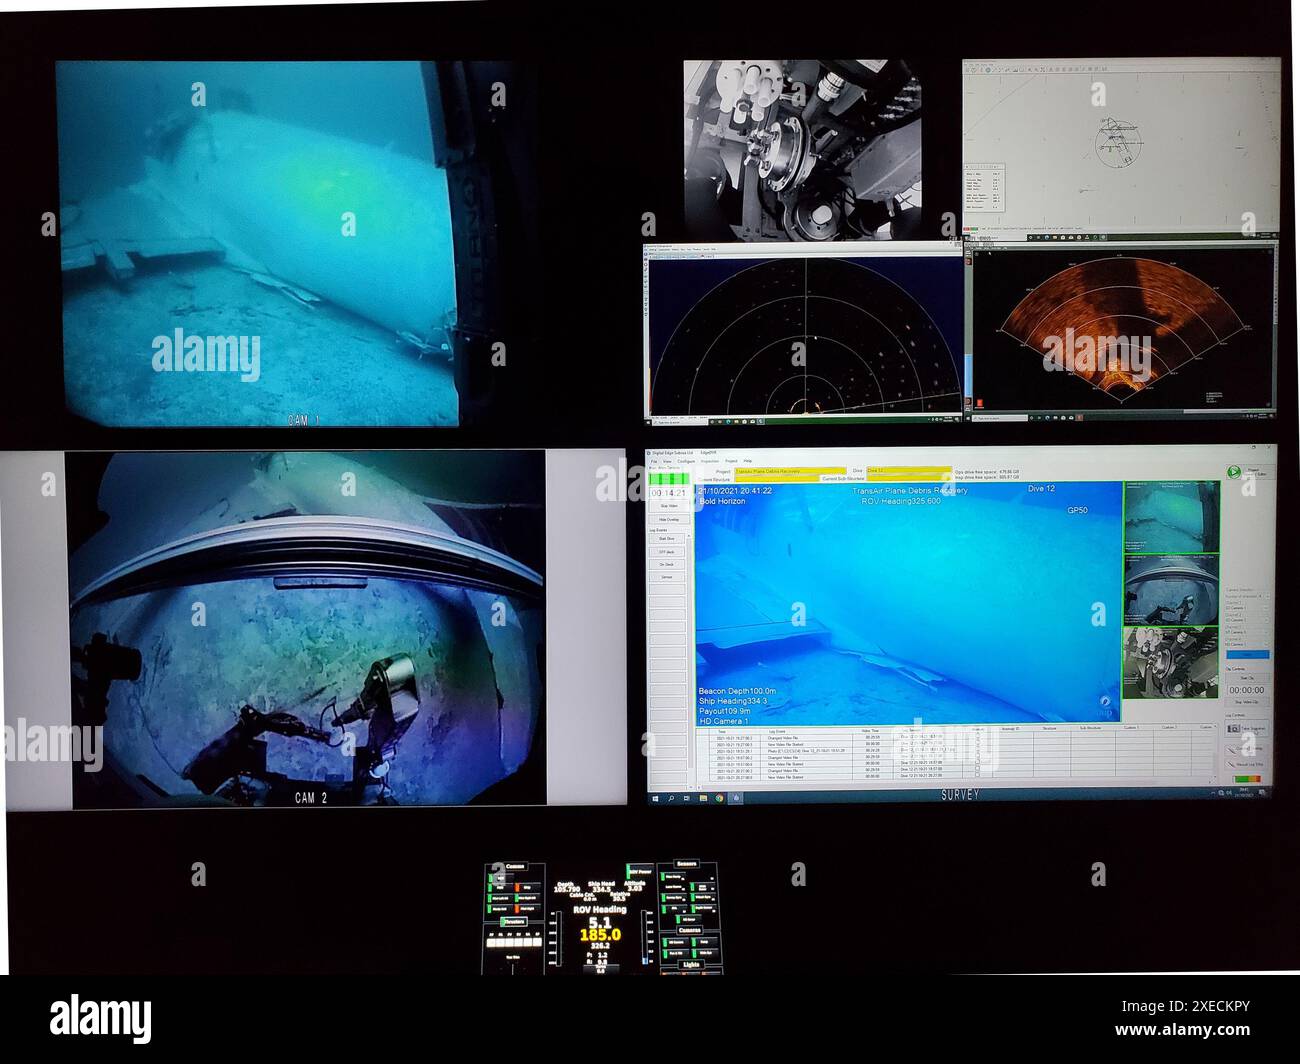Click the Hide Overlay button
1300x1064 pixels.
click(668, 520)
